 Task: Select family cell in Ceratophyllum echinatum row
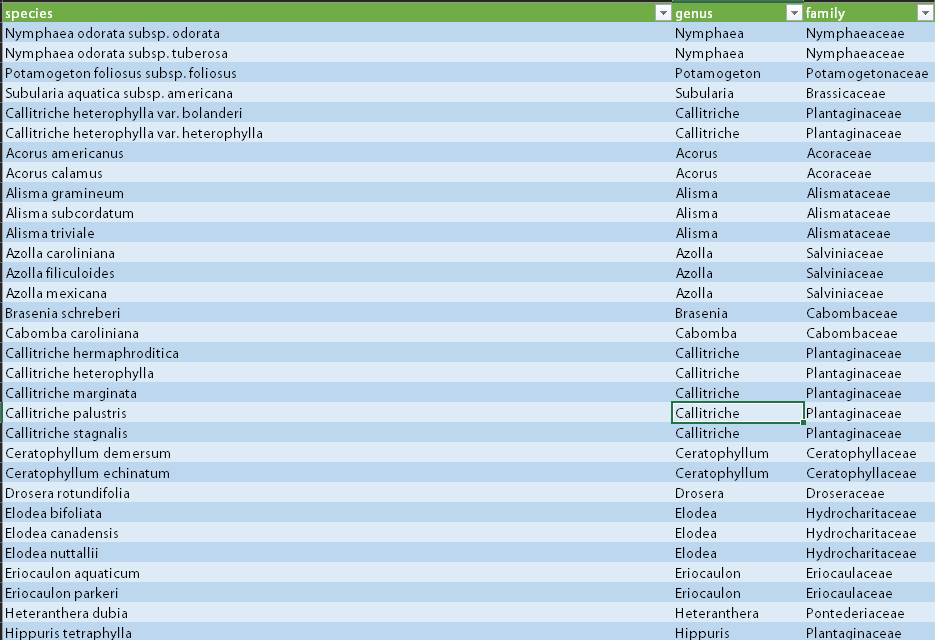869,473
